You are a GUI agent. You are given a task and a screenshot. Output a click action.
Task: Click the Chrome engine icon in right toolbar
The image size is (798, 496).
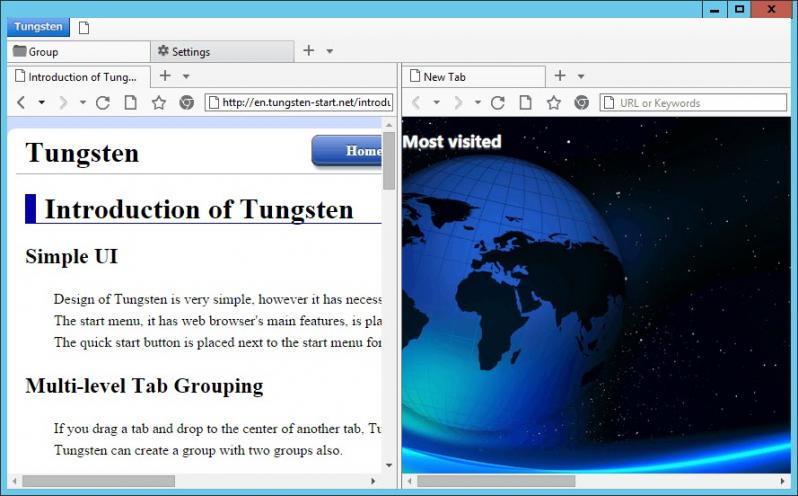582,103
